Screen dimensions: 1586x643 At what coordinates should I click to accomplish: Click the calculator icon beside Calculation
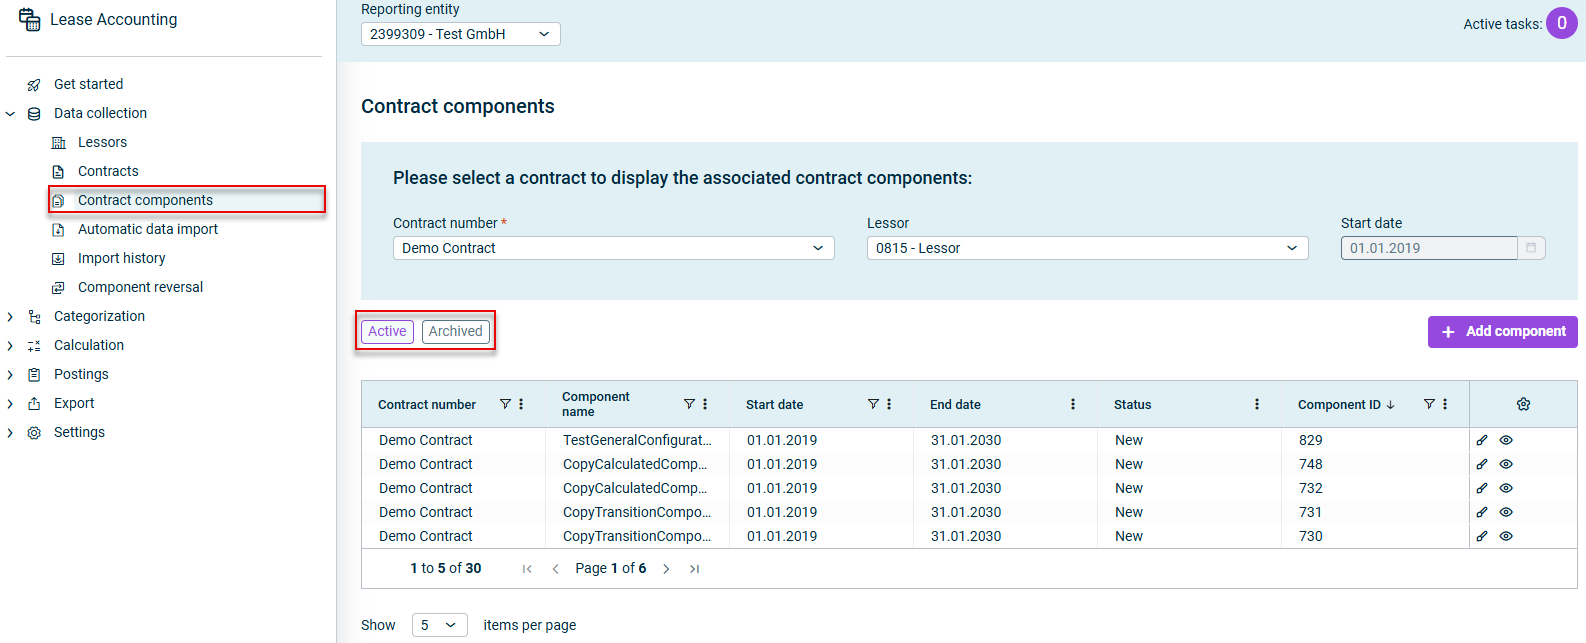pos(34,346)
